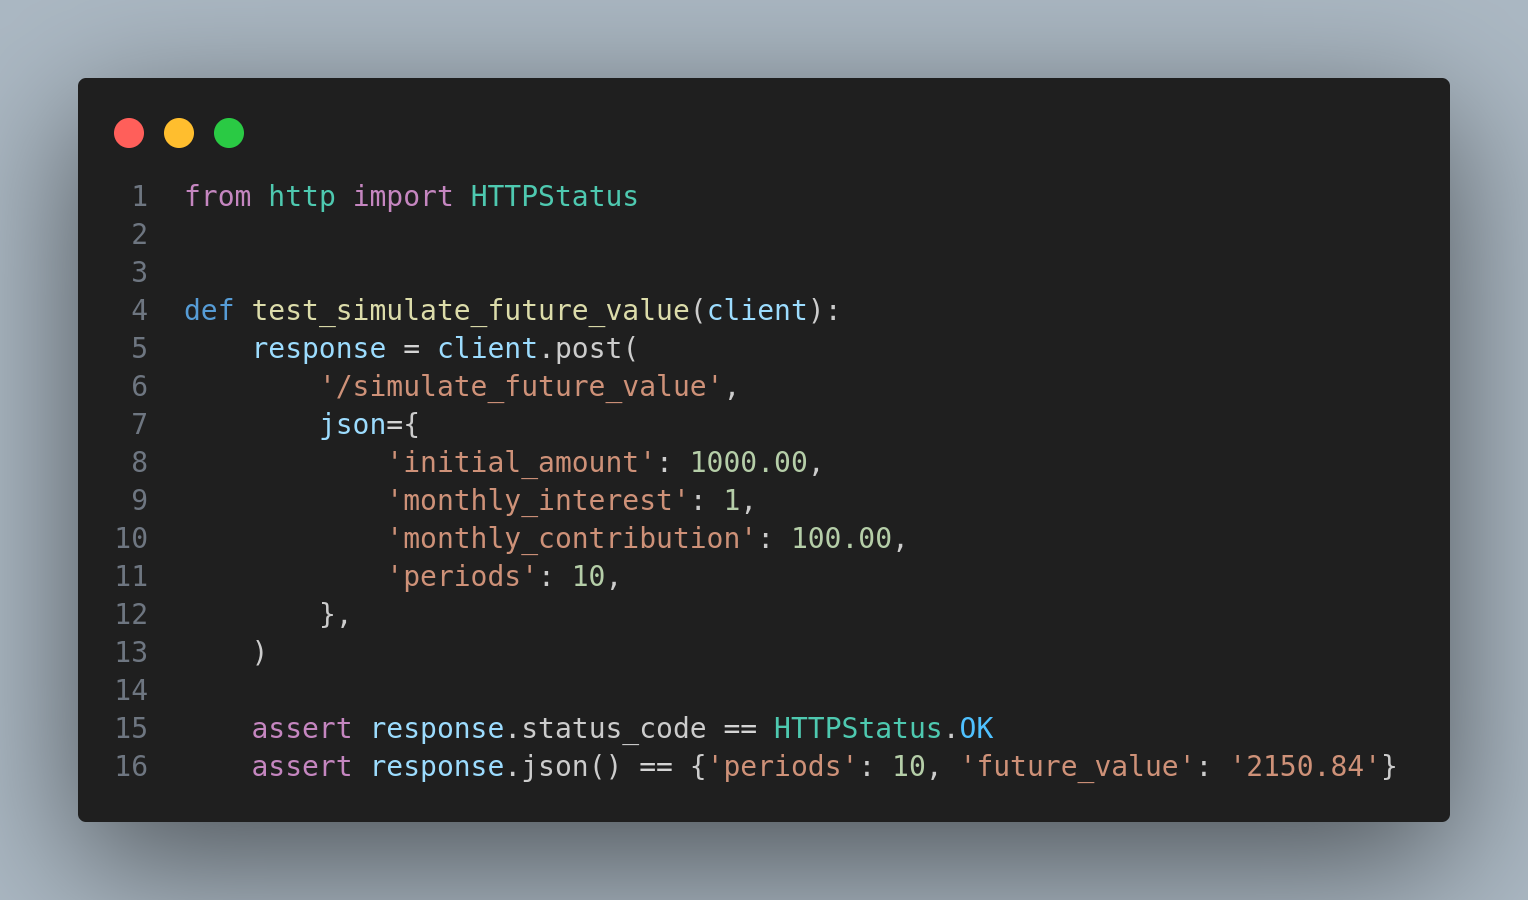Click the 'json' keyword argument

click(x=353, y=424)
